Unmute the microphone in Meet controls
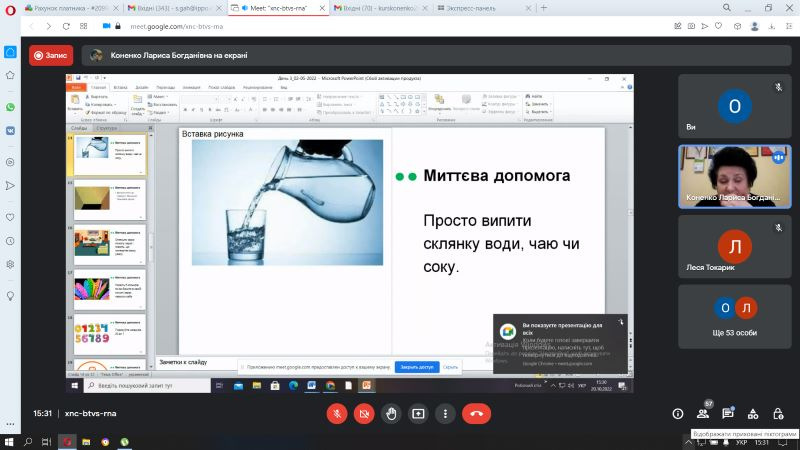800x450 pixels. pyautogui.click(x=337, y=414)
